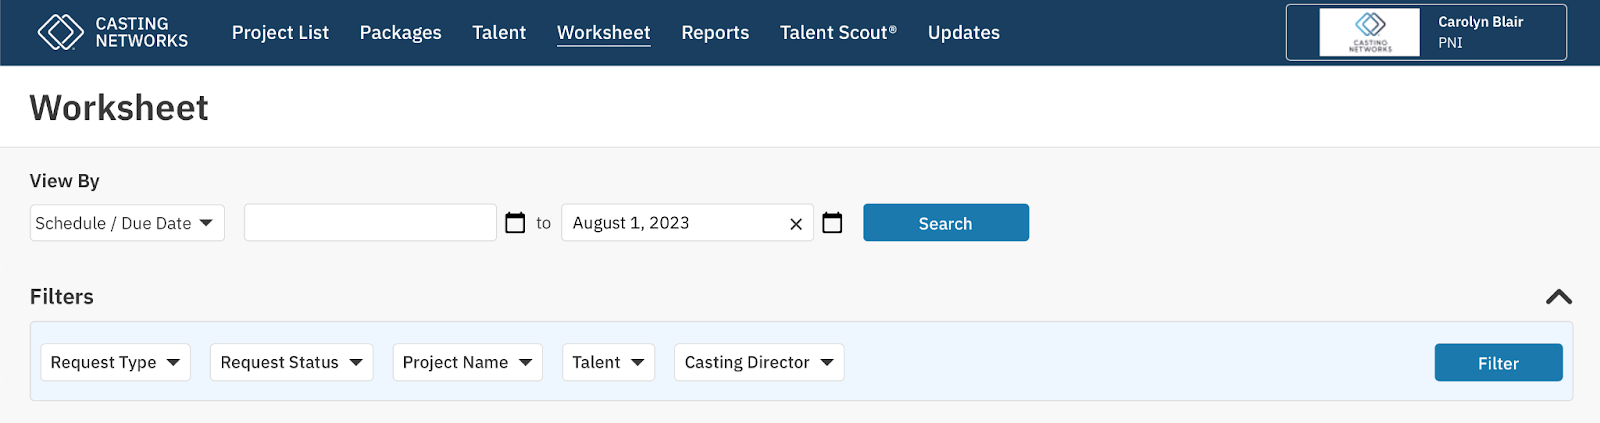Open the Packages menu item
This screenshot has height=423, width=1600.
click(400, 33)
